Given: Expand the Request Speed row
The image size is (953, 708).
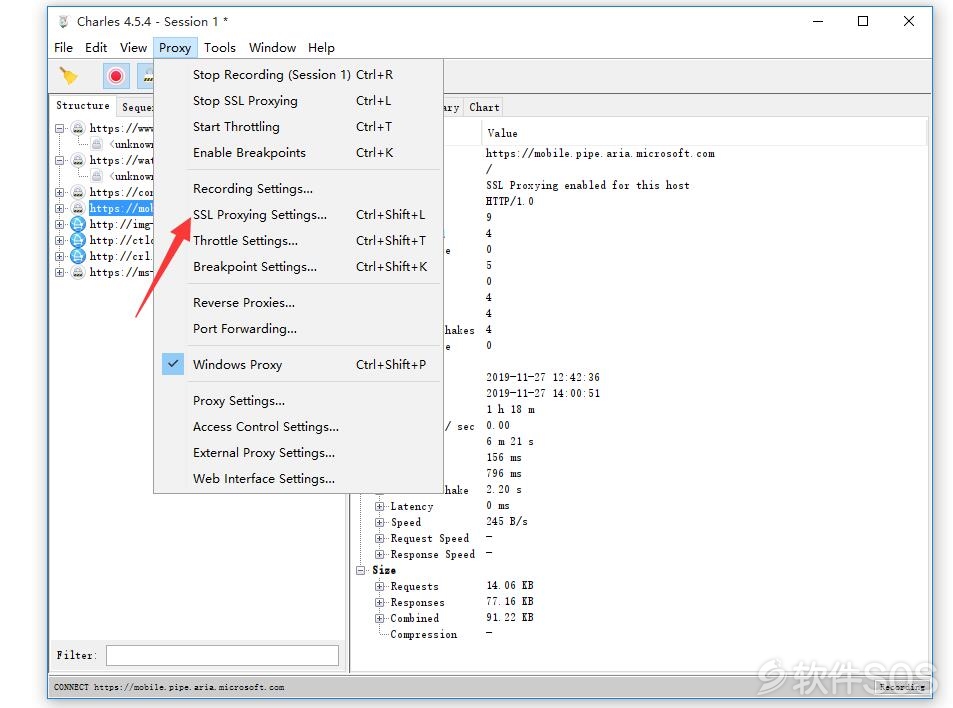Looking at the screenshot, I should 379,538.
